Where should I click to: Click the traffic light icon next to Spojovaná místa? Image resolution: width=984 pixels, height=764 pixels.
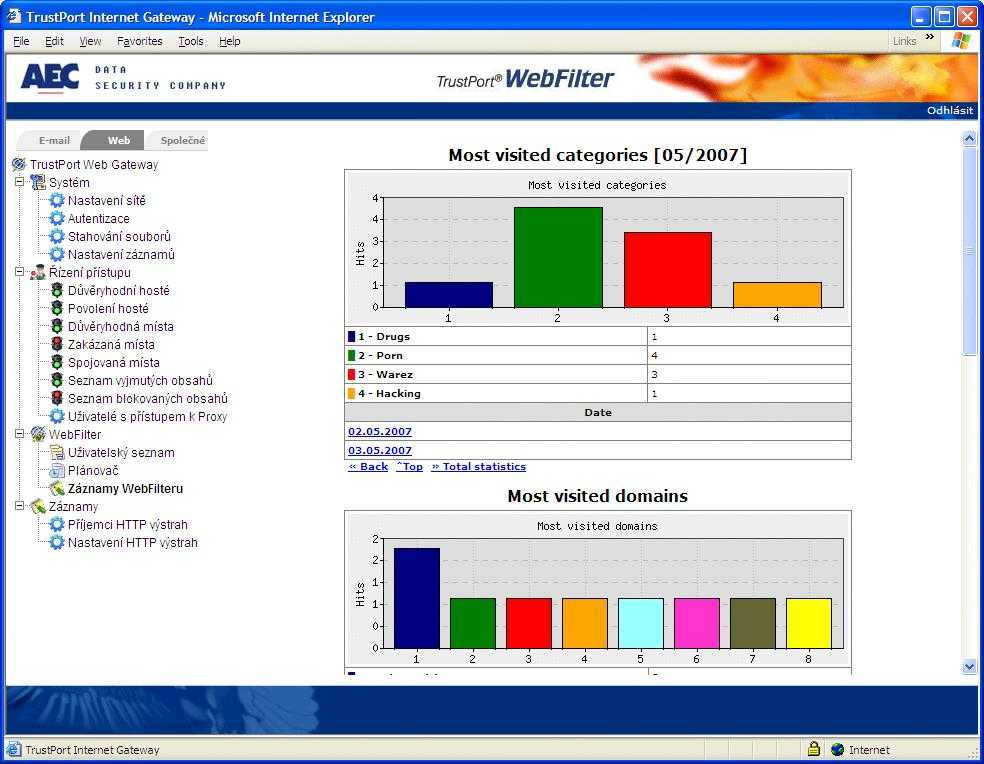(56, 362)
